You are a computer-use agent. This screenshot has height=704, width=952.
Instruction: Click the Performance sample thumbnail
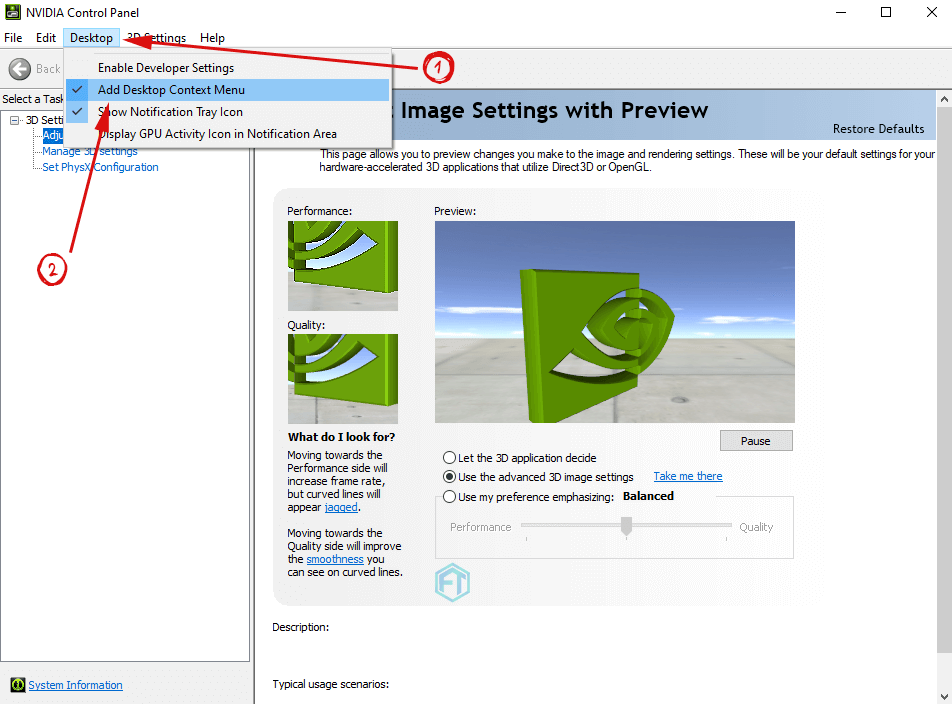click(x=342, y=266)
